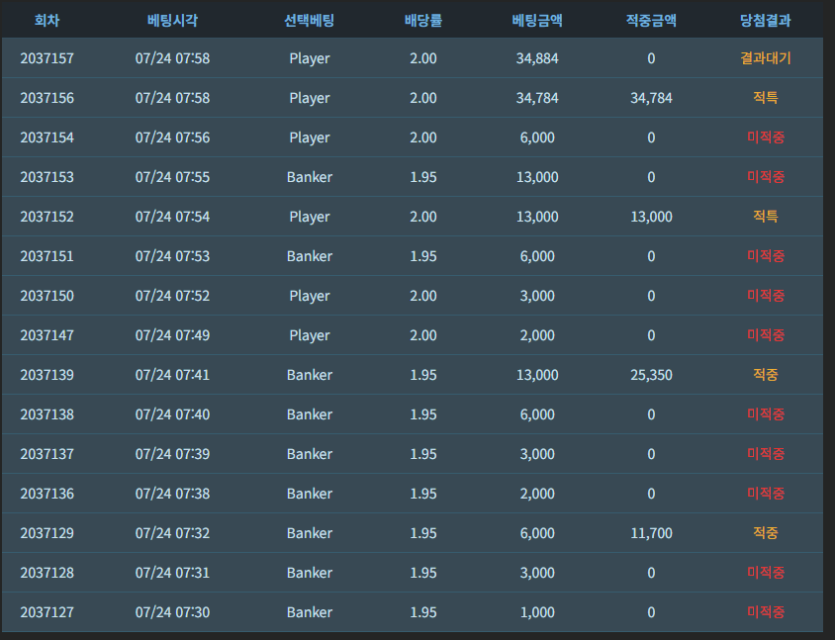Click bet amount 34,884
Viewport: 835px width, 640px height.
(537, 58)
